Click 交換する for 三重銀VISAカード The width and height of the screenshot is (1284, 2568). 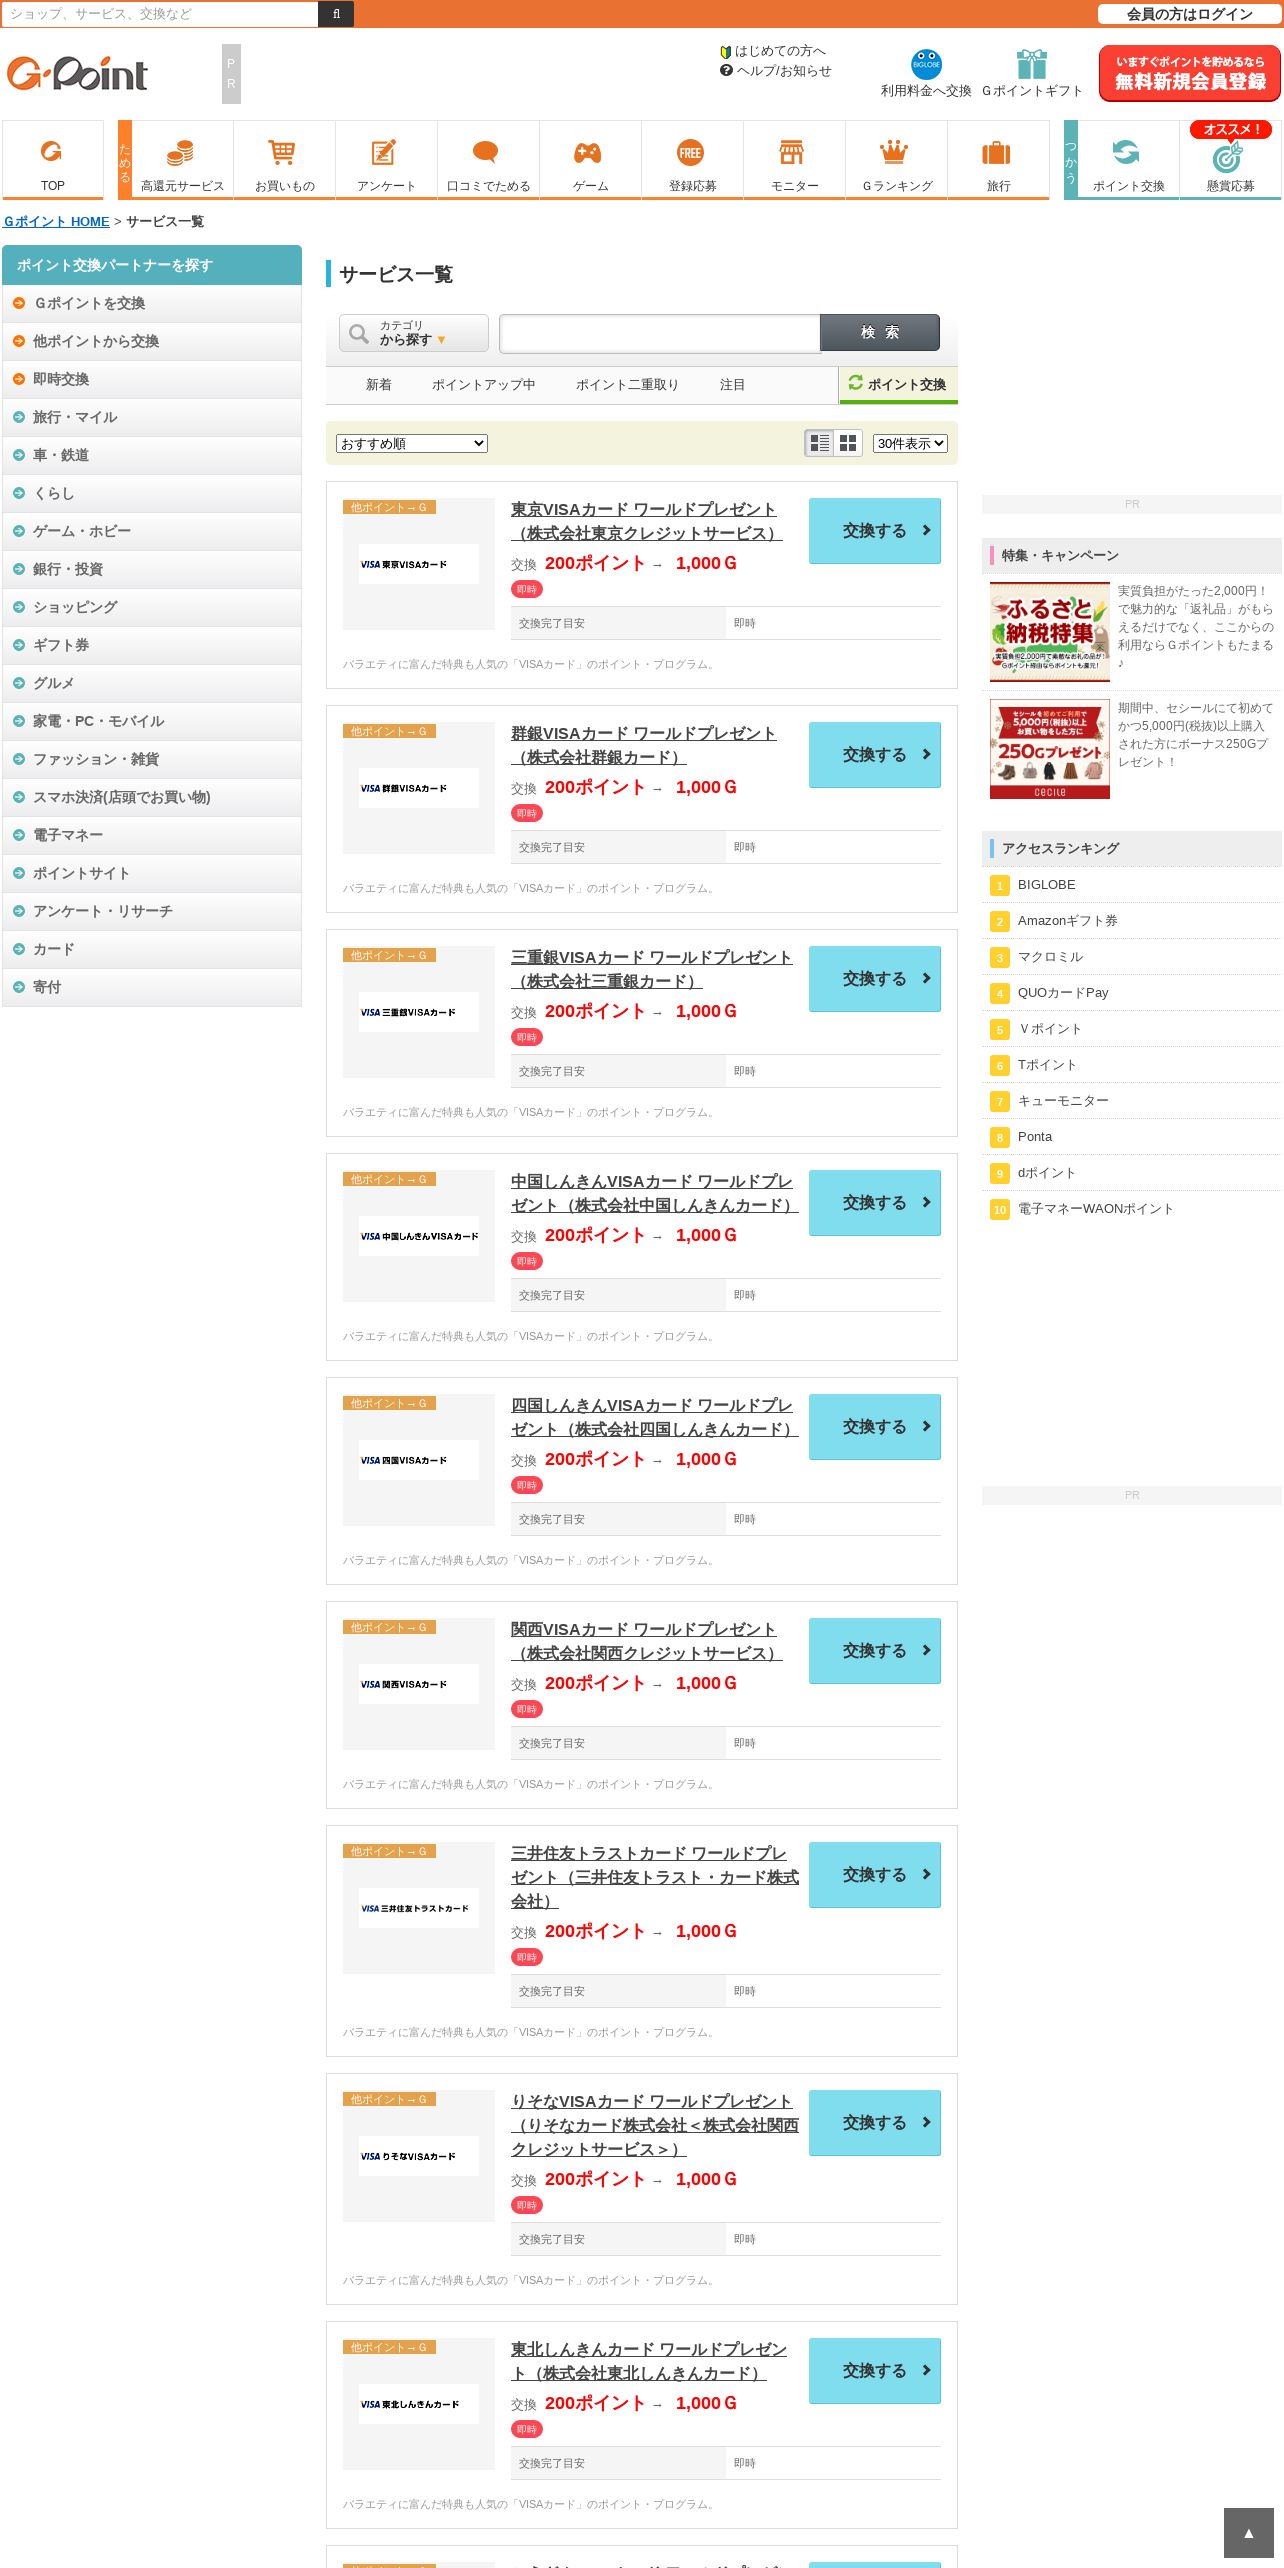[875, 979]
